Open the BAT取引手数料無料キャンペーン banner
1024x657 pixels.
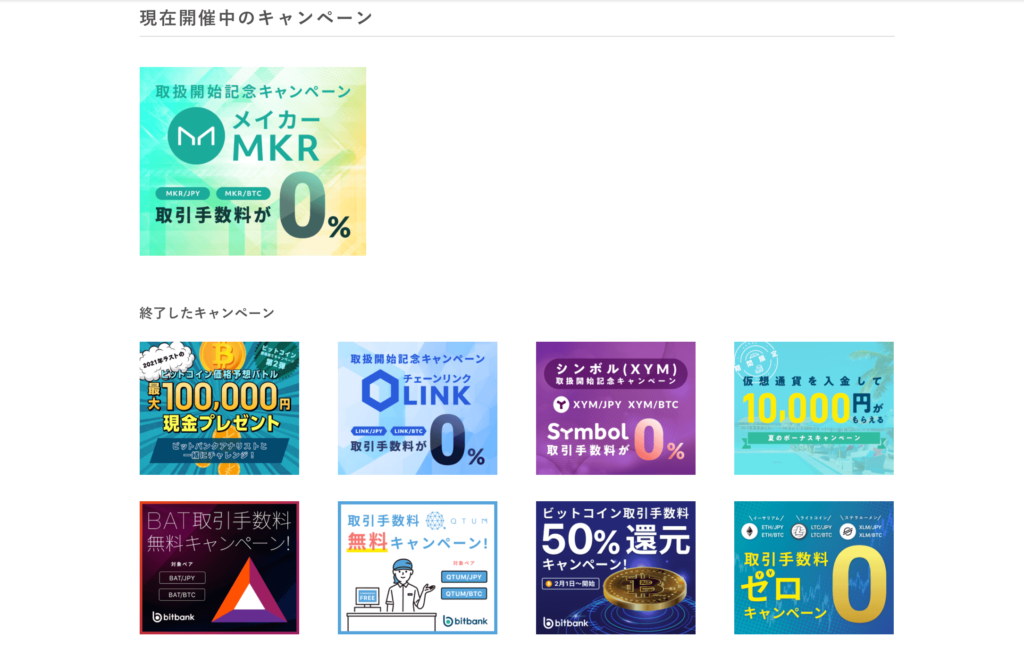coord(219,568)
